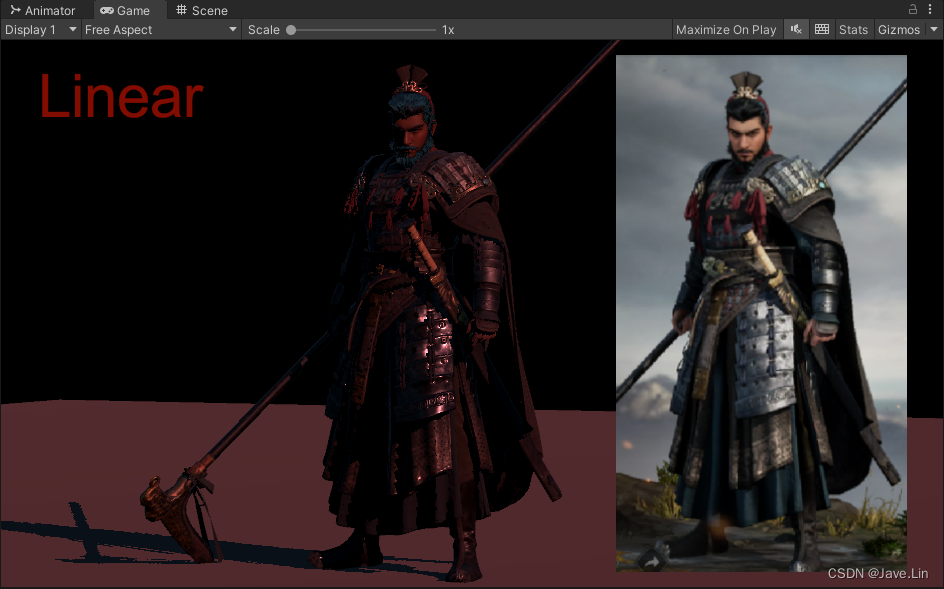
Task: Click the muted speaker audio icon
Action: tap(795, 29)
